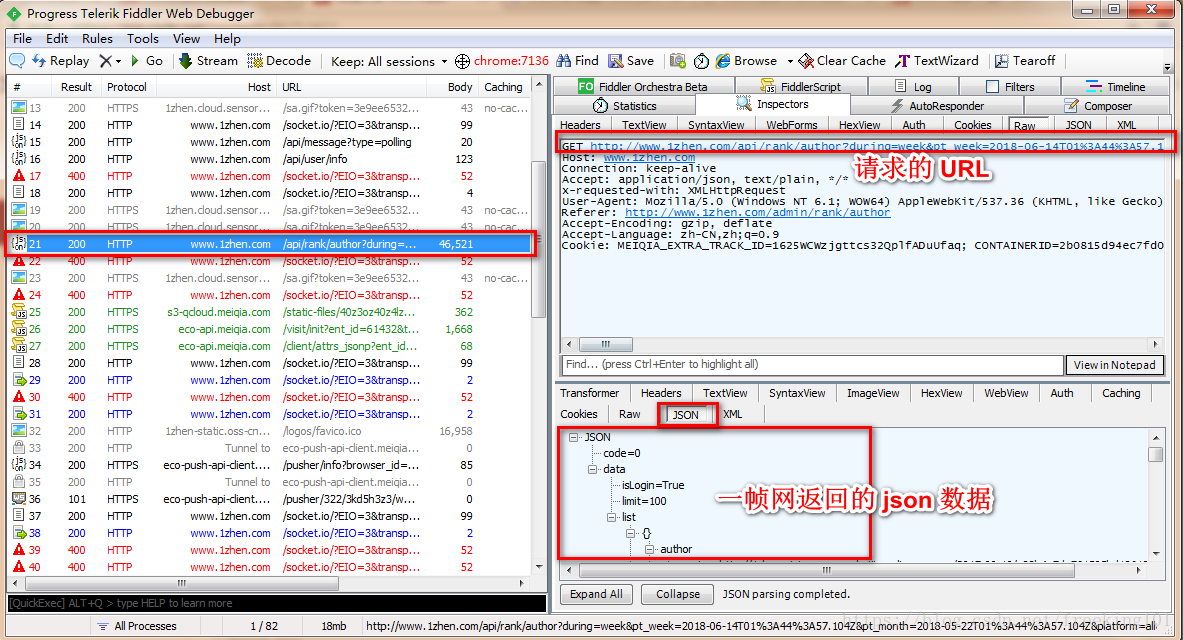Select request WebForms inspector tab
Image resolution: width=1183 pixels, height=640 pixels.
[791, 125]
